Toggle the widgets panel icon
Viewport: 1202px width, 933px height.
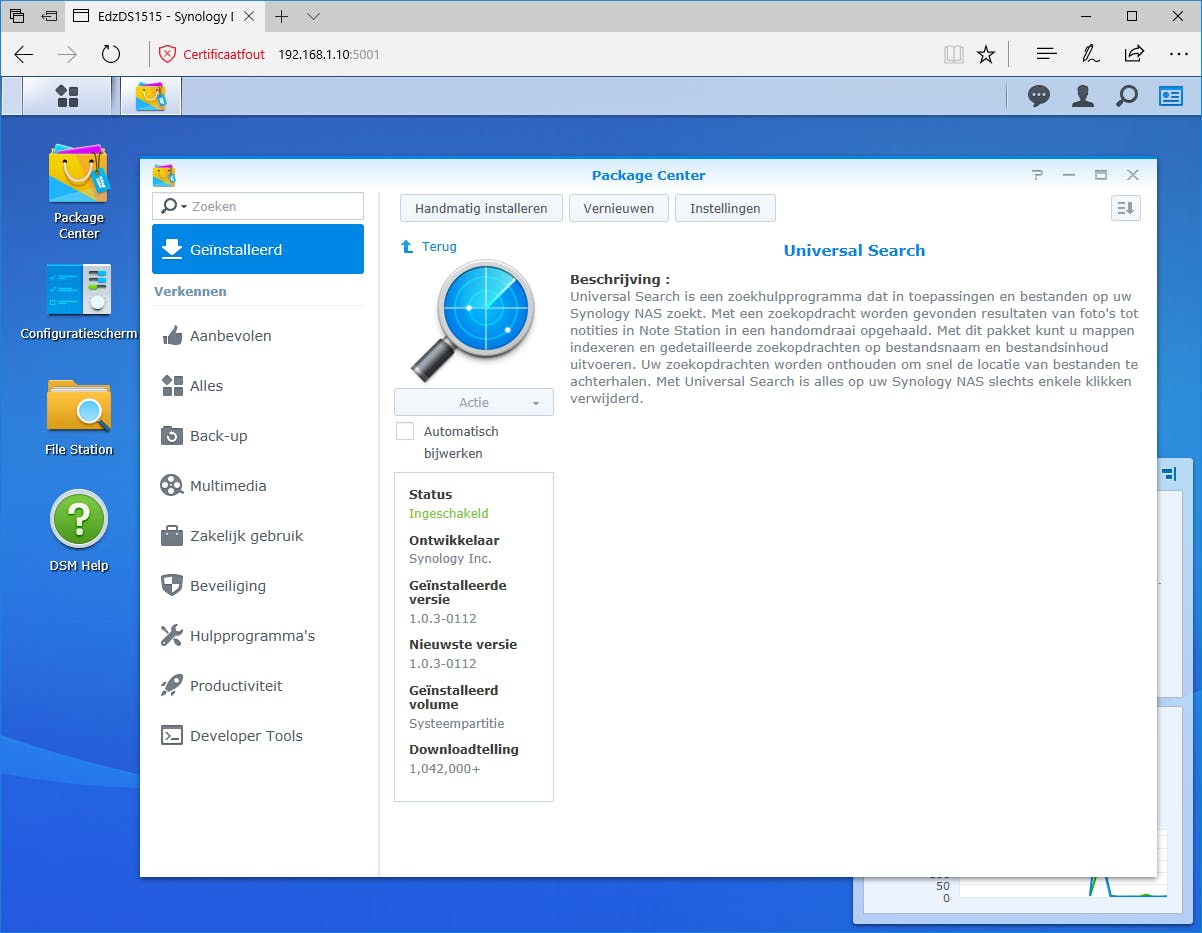tap(1171, 96)
